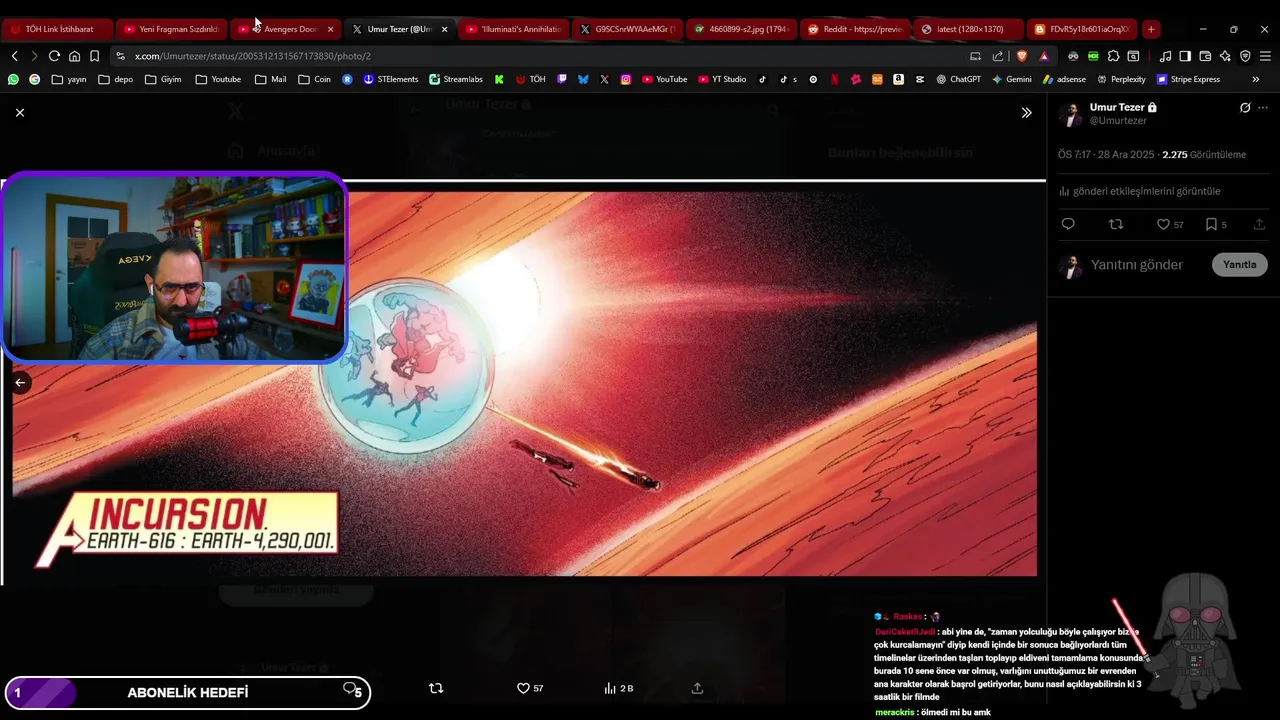Open the Netflix bookmark icon
1280x720 pixels.
point(834,79)
